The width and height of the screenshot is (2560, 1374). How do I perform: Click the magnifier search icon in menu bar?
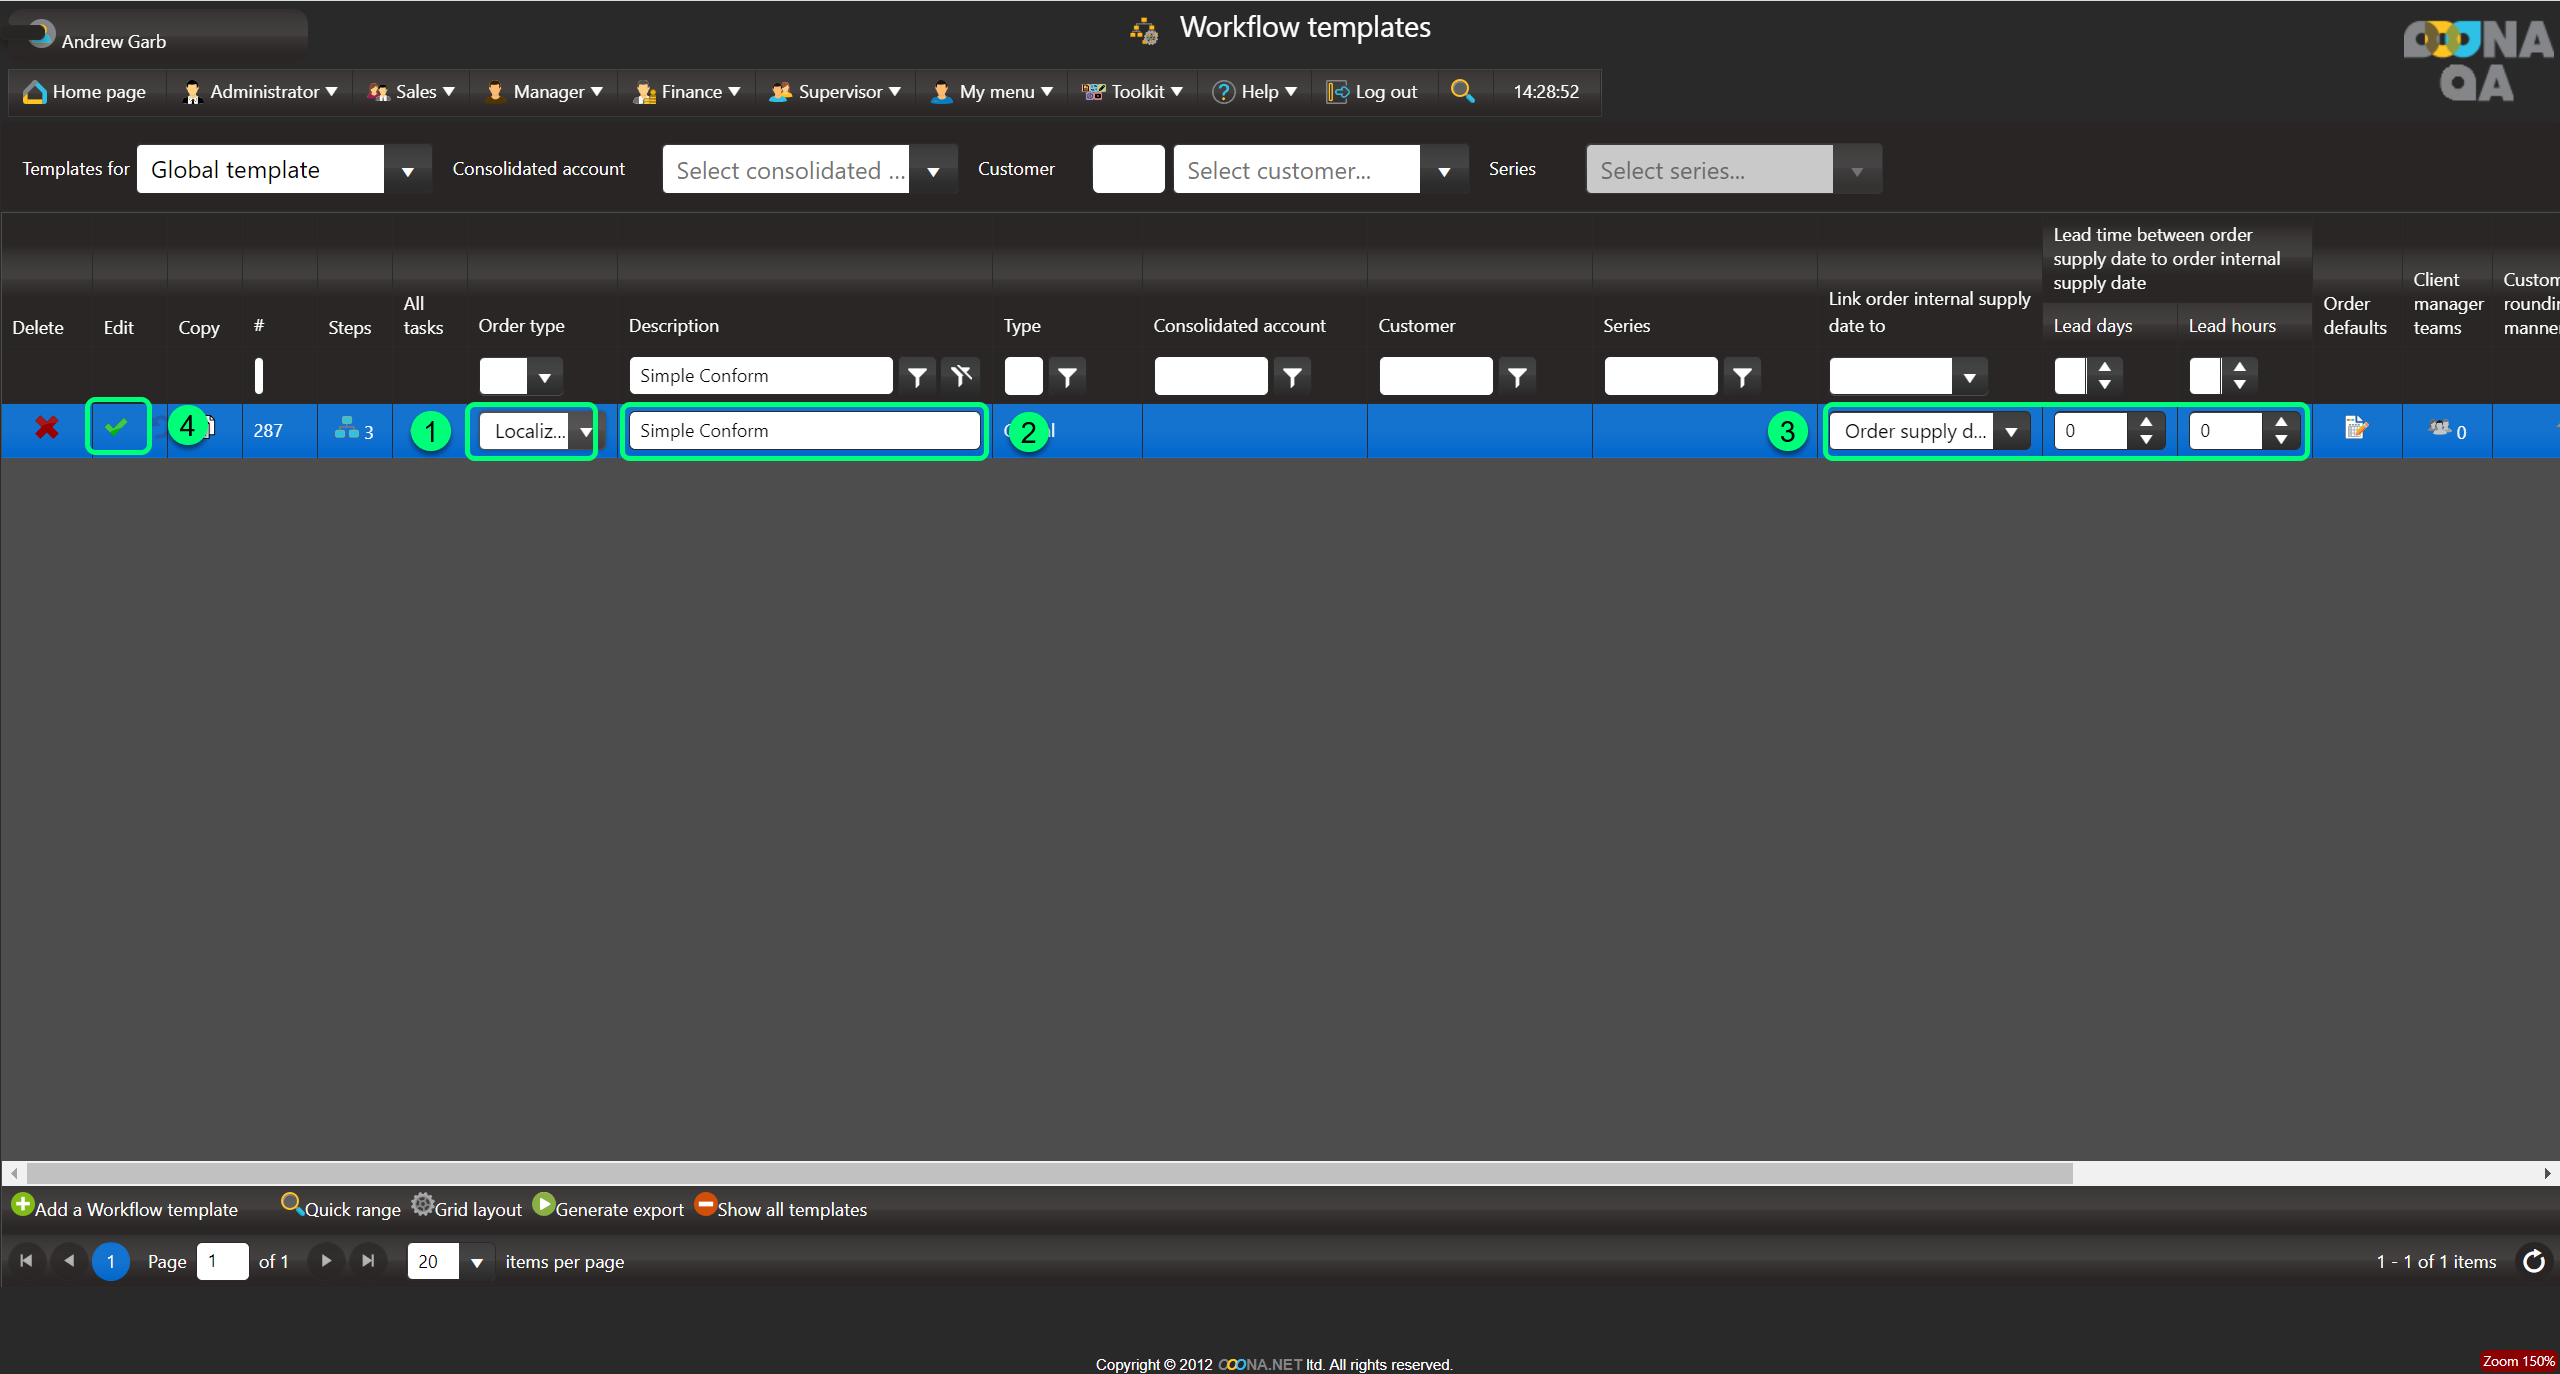(x=1462, y=91)
